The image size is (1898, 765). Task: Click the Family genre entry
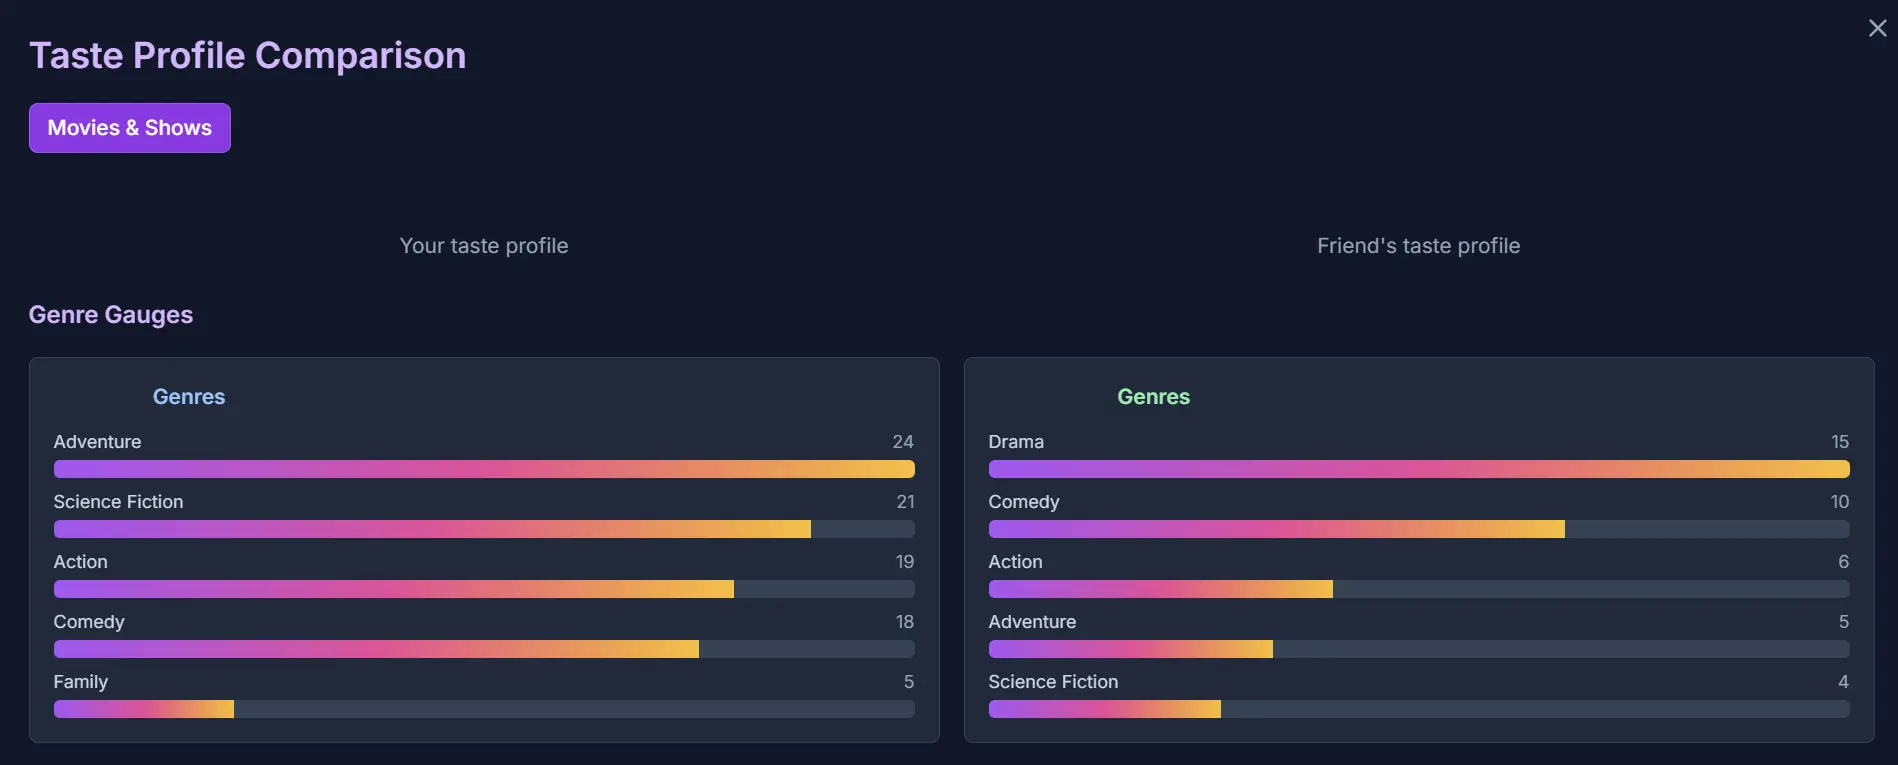[x=80, y=681]
